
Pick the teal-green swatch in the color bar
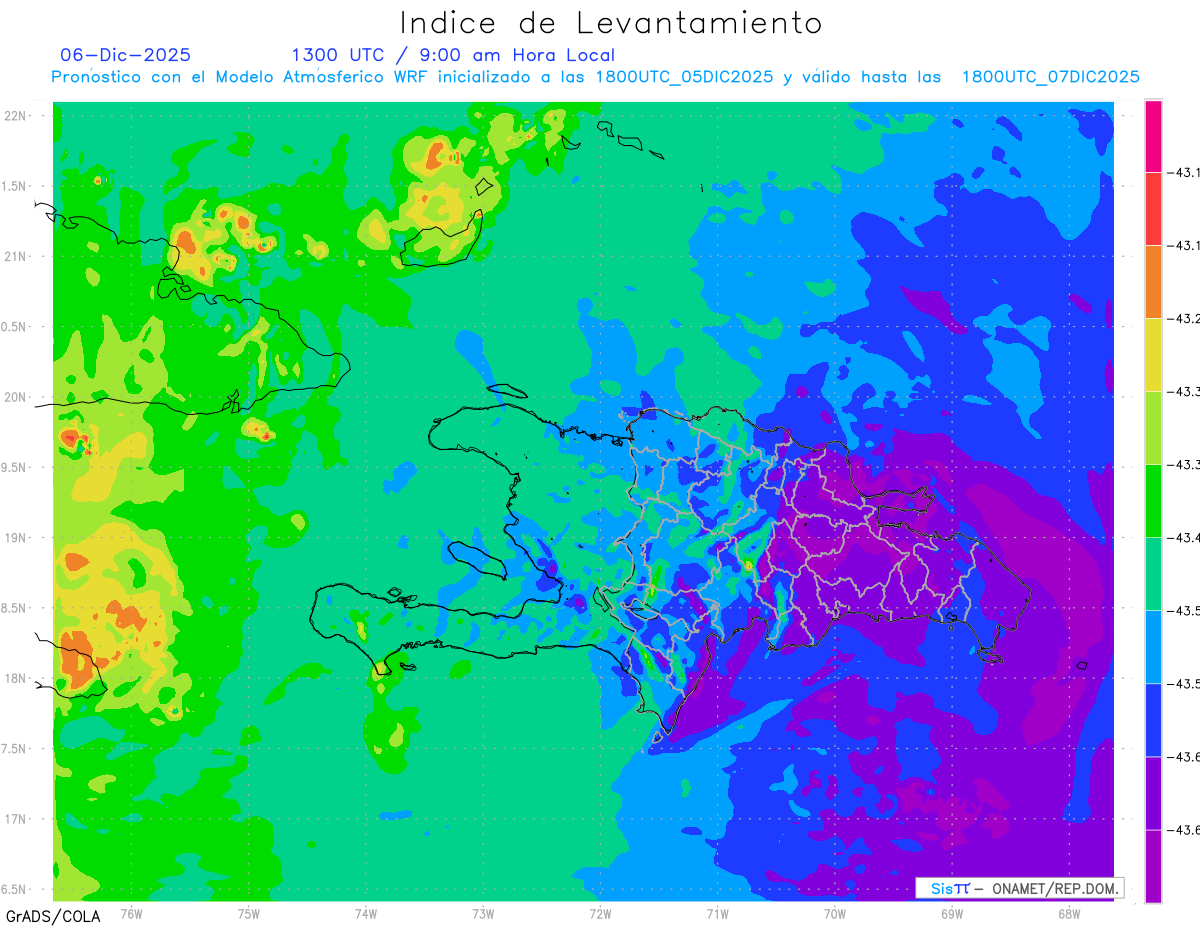(1153, 574)
